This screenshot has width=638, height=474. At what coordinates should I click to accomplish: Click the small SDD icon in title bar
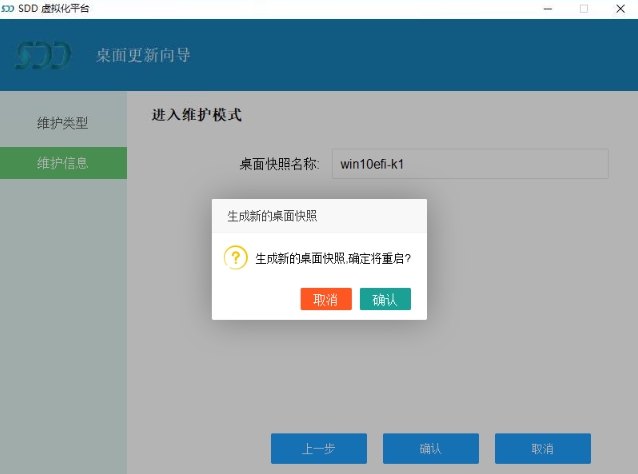coord(8,8)
